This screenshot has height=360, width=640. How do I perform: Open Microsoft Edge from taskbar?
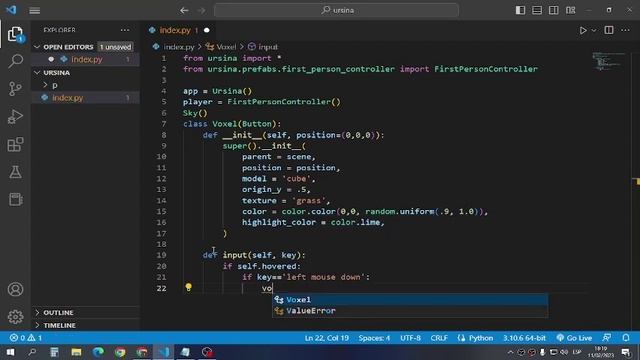pyautogui.click(x=98, y=352)
